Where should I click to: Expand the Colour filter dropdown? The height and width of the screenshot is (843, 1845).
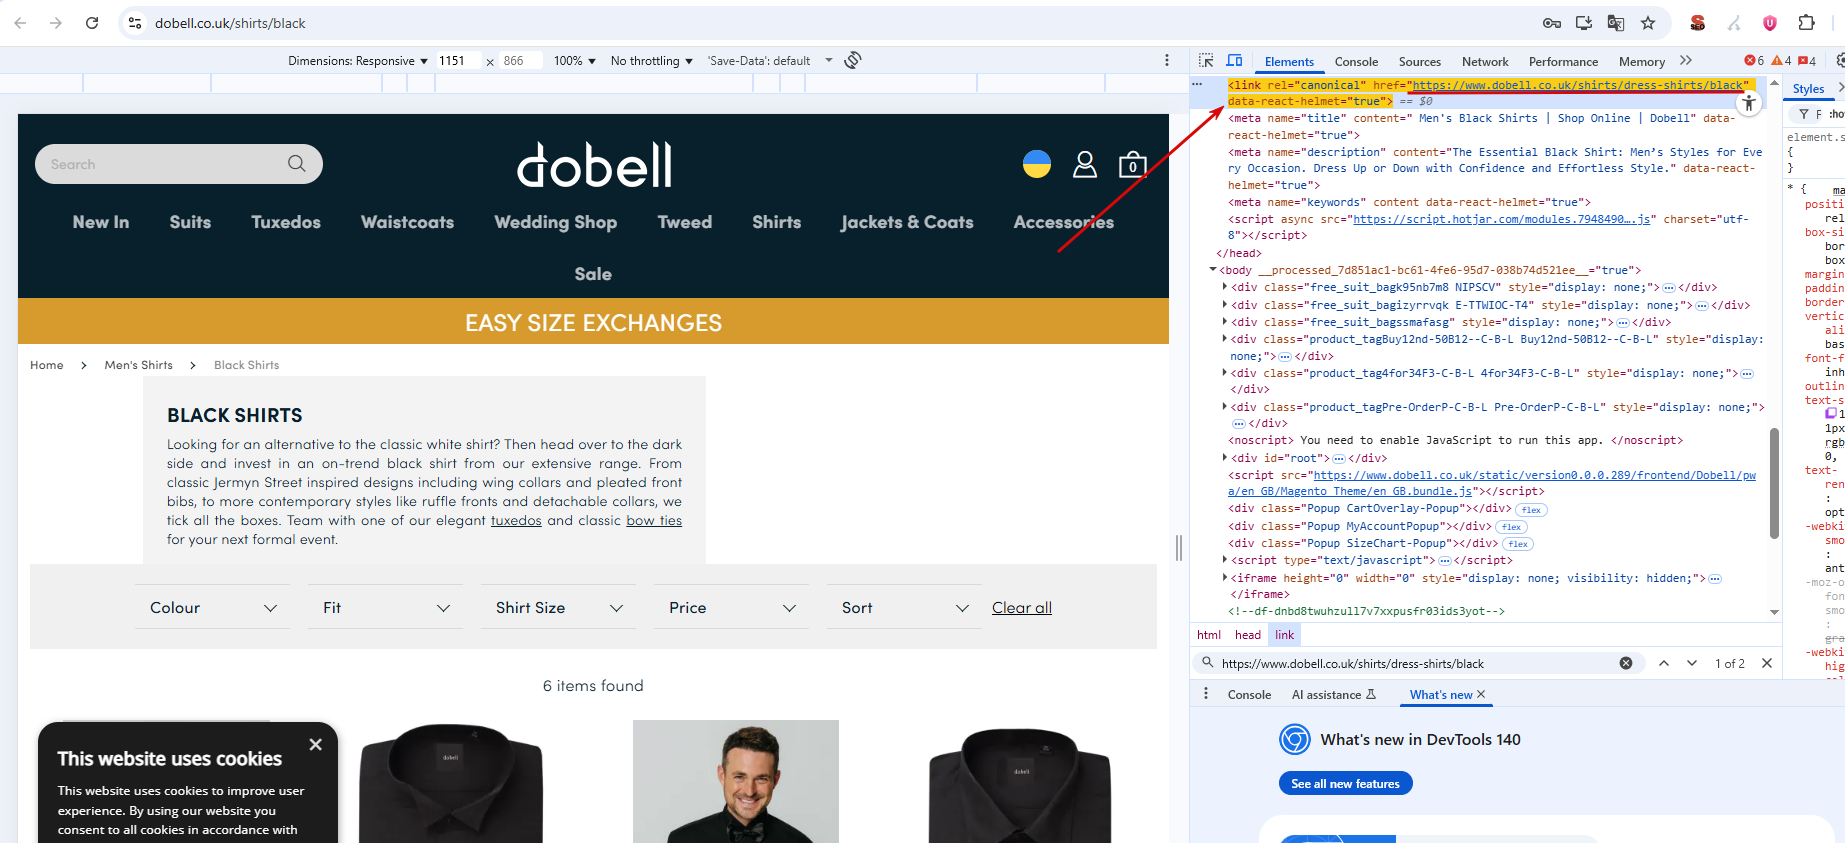(x=213, y=607)
